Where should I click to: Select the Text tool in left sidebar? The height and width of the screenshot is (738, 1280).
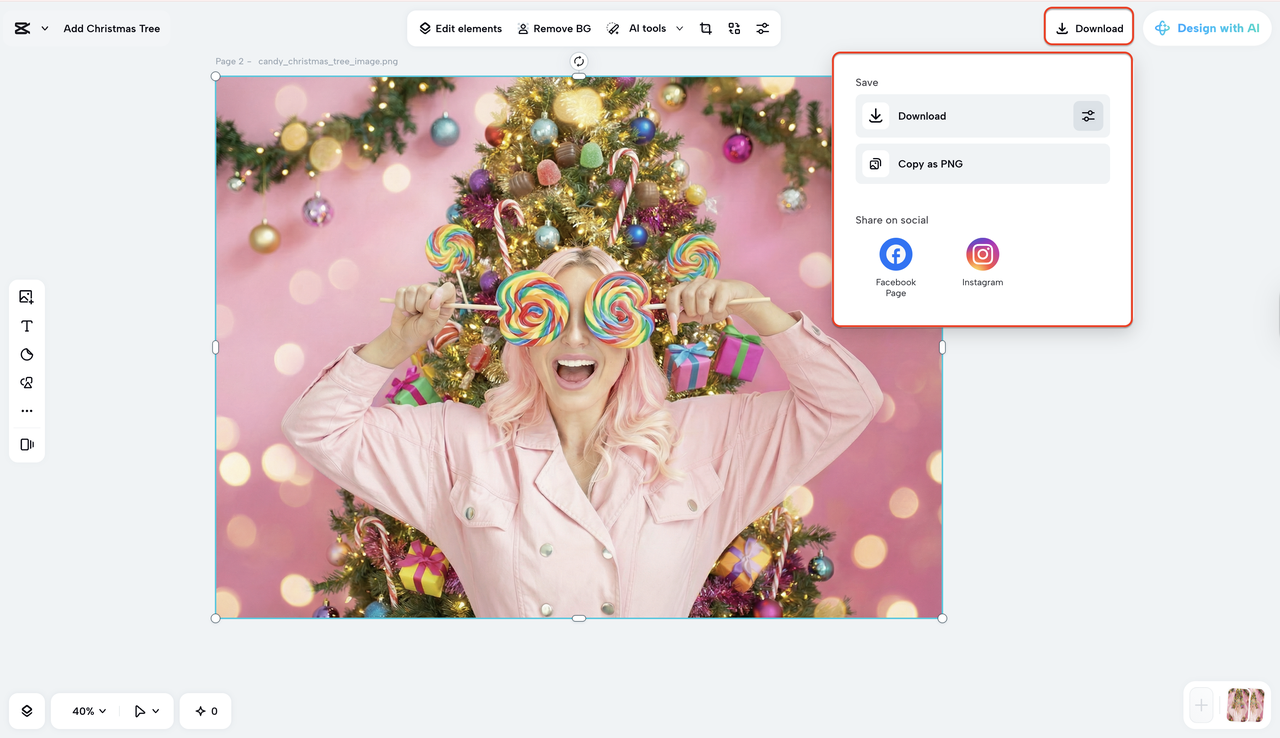(27, 326)
